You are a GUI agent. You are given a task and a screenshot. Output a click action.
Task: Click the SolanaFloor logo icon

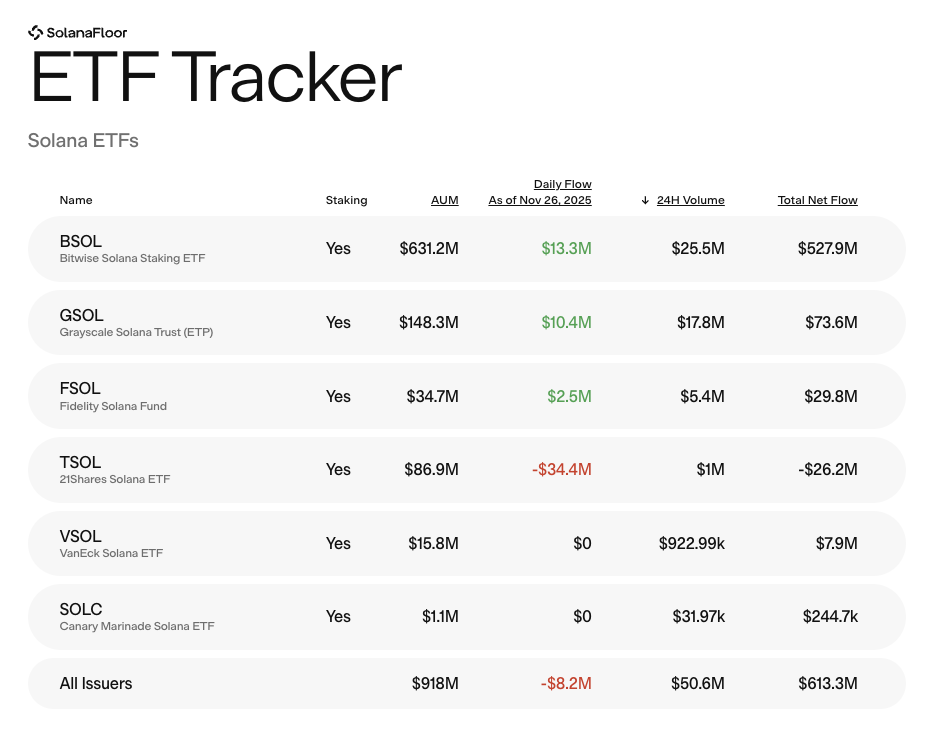point(36,31)
